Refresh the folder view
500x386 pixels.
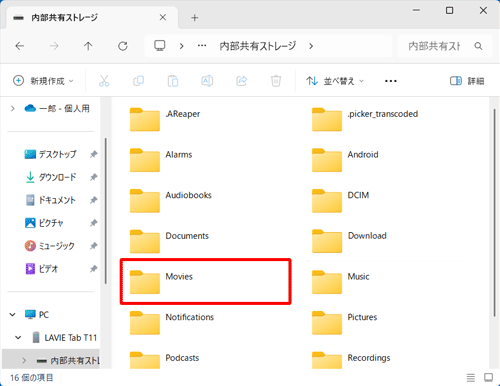coord(123,46)
